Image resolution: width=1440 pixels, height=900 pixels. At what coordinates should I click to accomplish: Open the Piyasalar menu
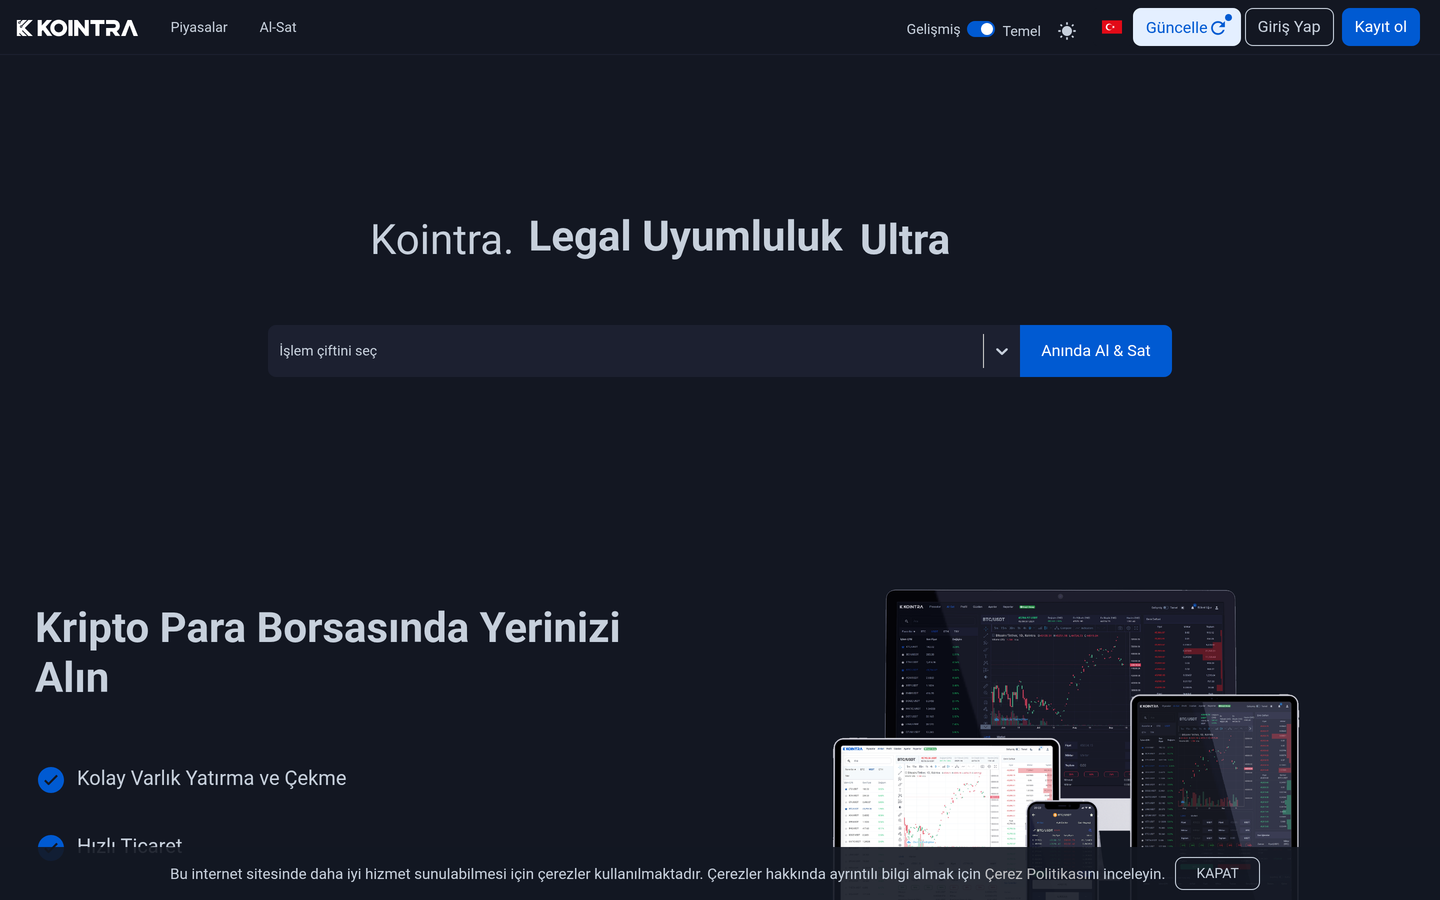pos(199,27)
